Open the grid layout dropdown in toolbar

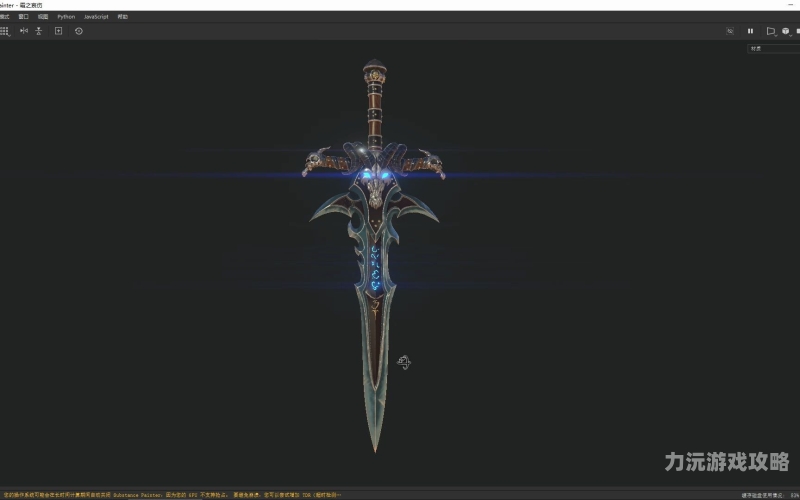pyautogui.click(x=5, y=31)
